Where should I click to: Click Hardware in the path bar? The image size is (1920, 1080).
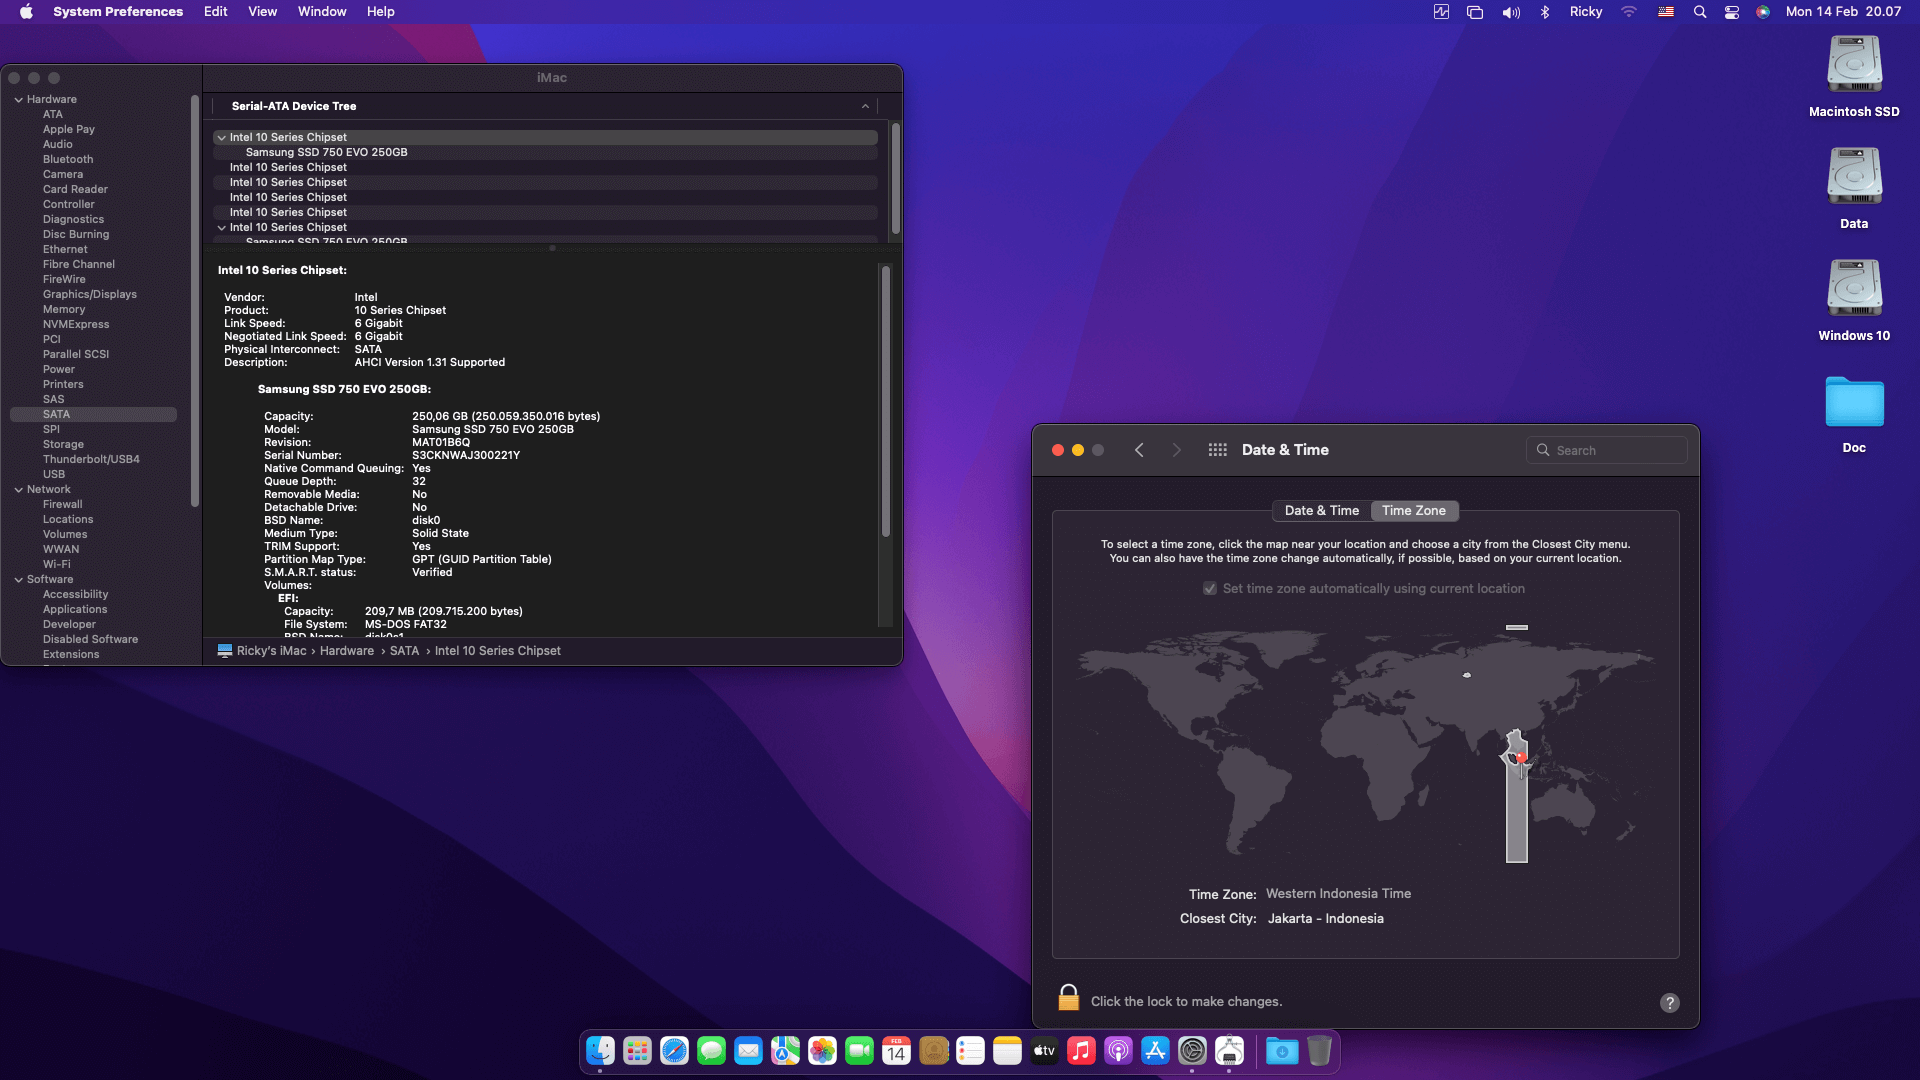click(347, 651)
